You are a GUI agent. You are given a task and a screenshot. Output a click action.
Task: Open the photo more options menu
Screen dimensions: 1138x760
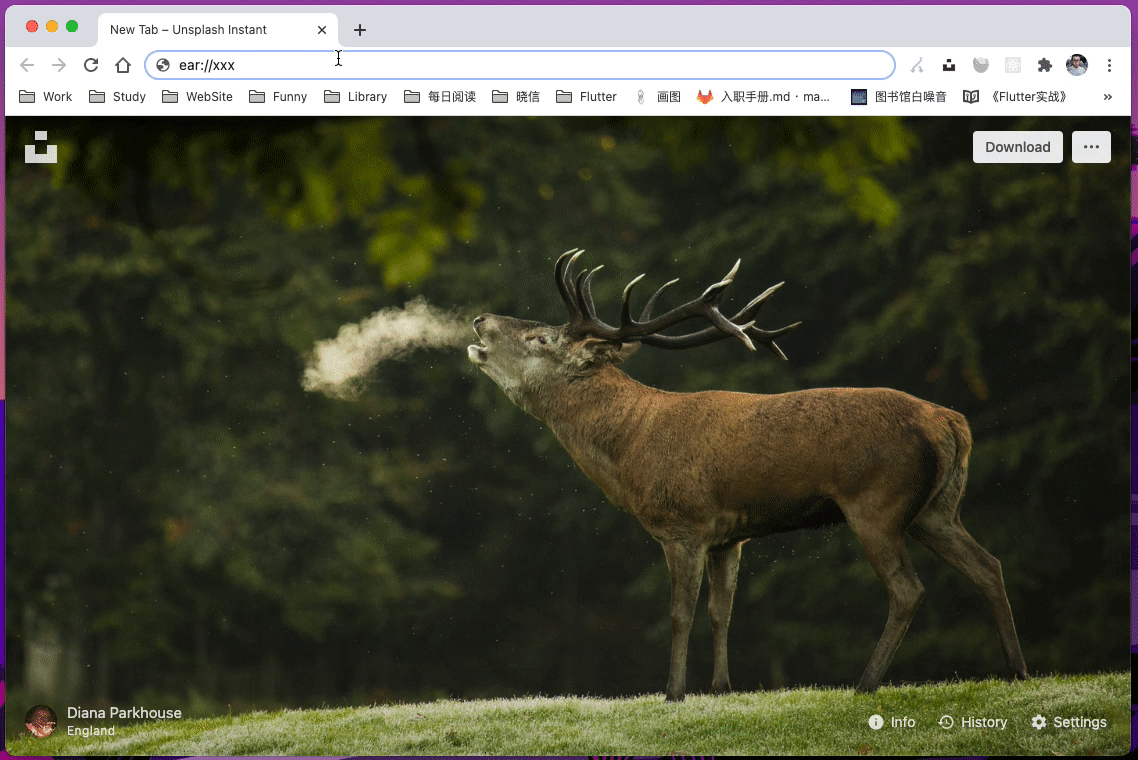coord(1091,147)
